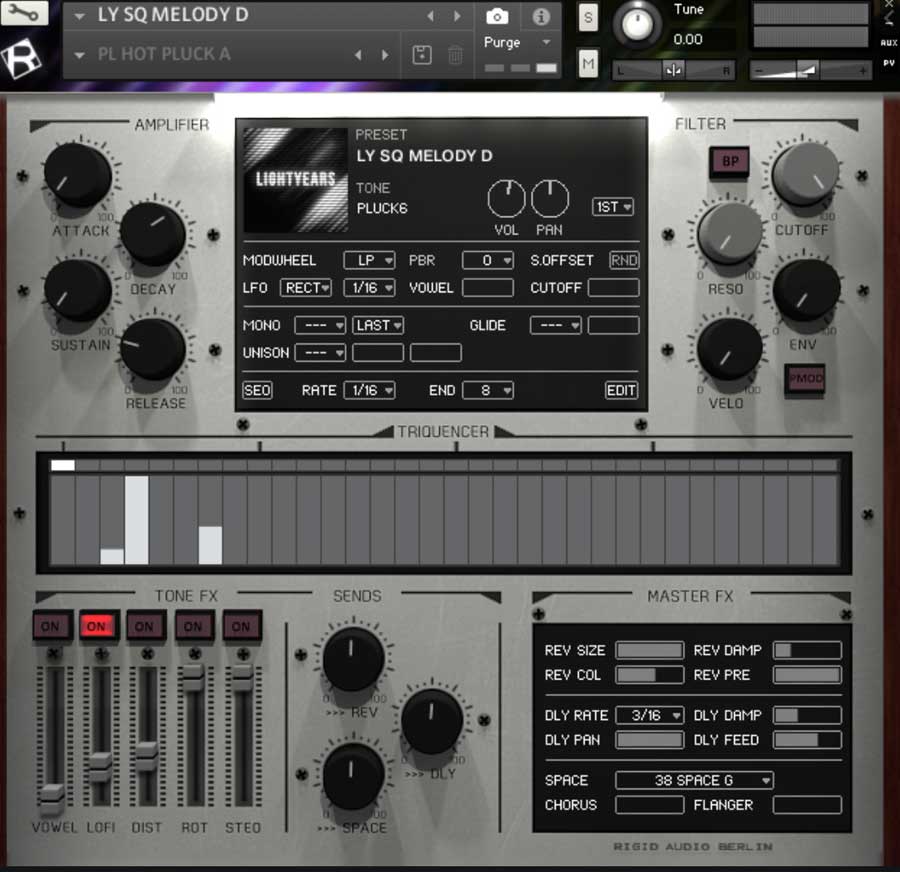
Task: Select previous PL HOT PLUCK A preset arrow
Action: click(358, 55)
